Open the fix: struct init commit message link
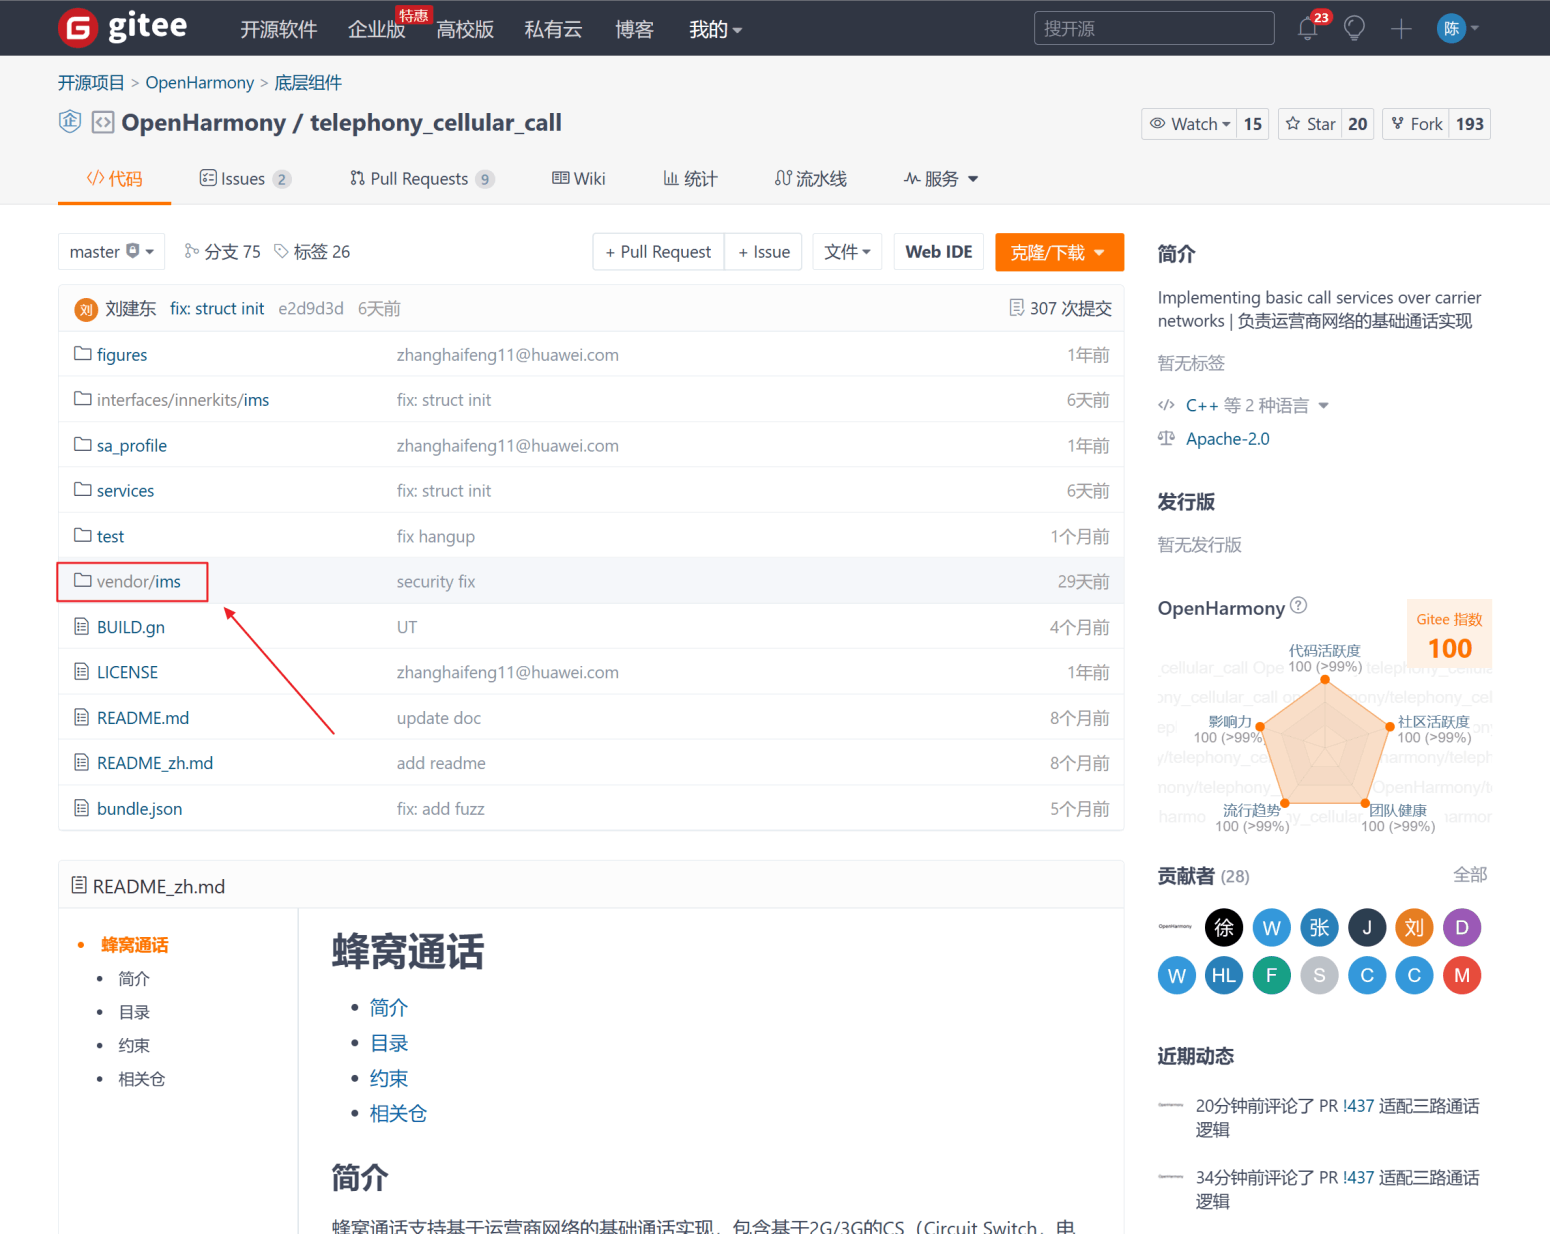Viewport: 1550px width, 1236px height. 217,309
